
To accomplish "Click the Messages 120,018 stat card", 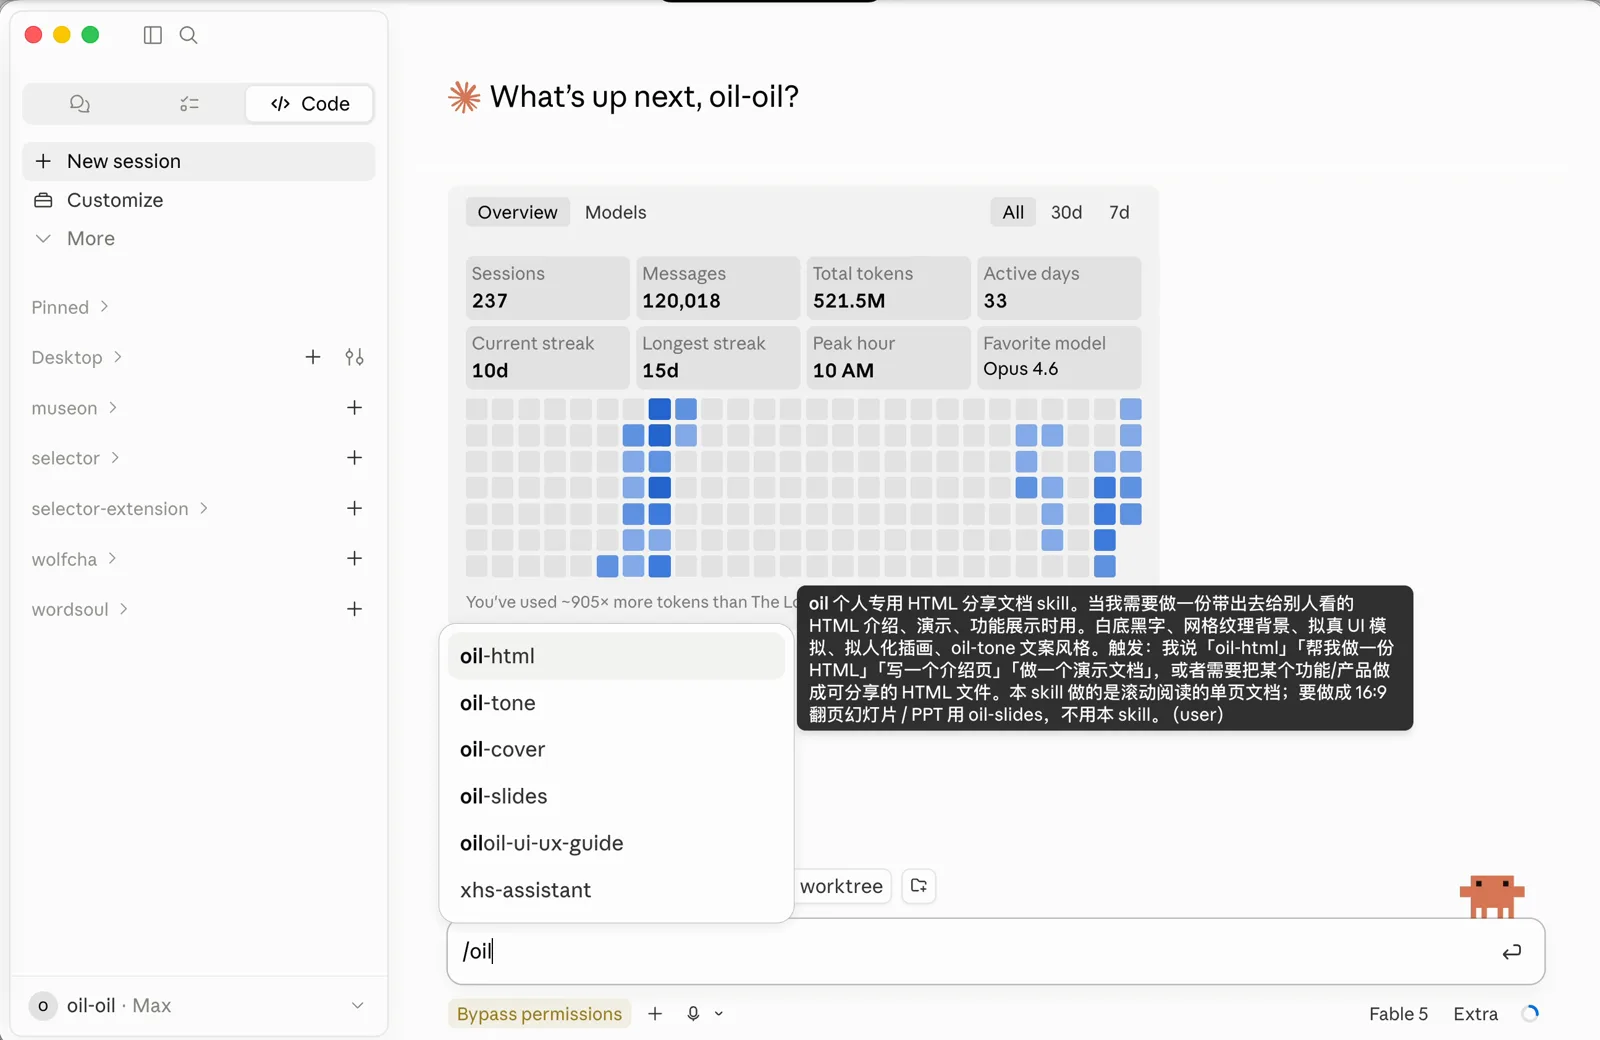I will [x=718, y=288].
